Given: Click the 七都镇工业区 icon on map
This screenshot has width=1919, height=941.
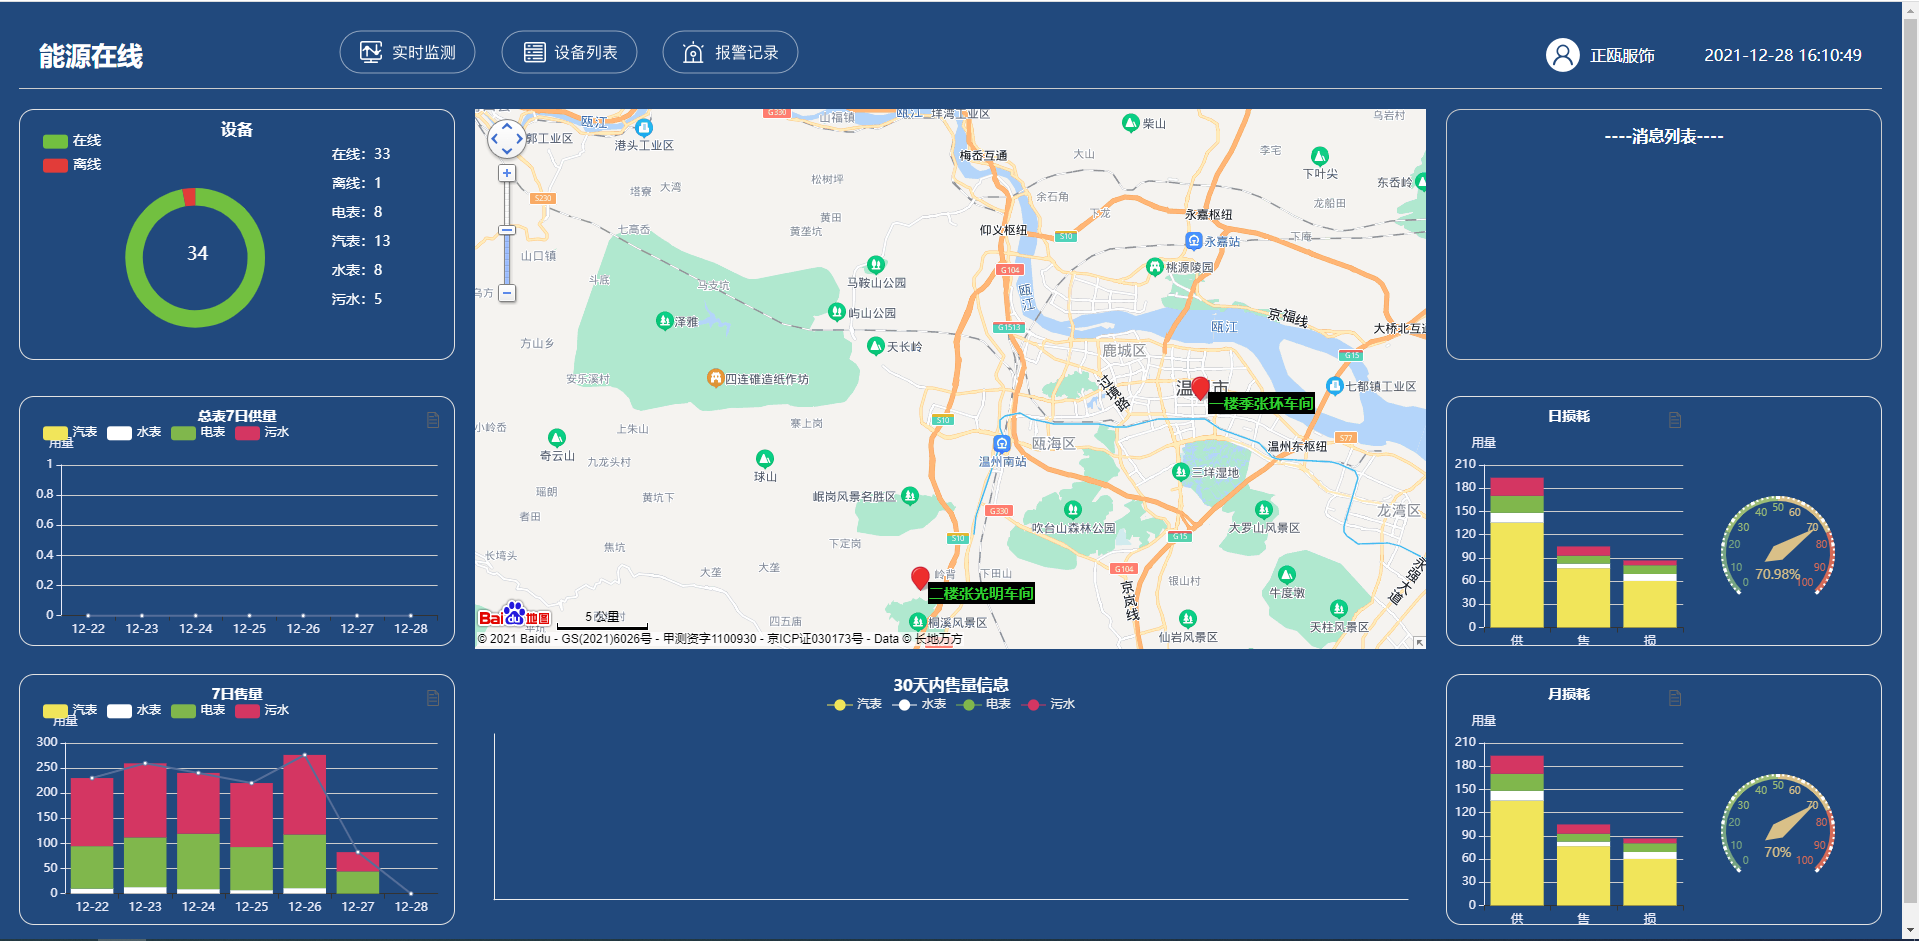Looking at the screenshot, I should pos(1334,386).
